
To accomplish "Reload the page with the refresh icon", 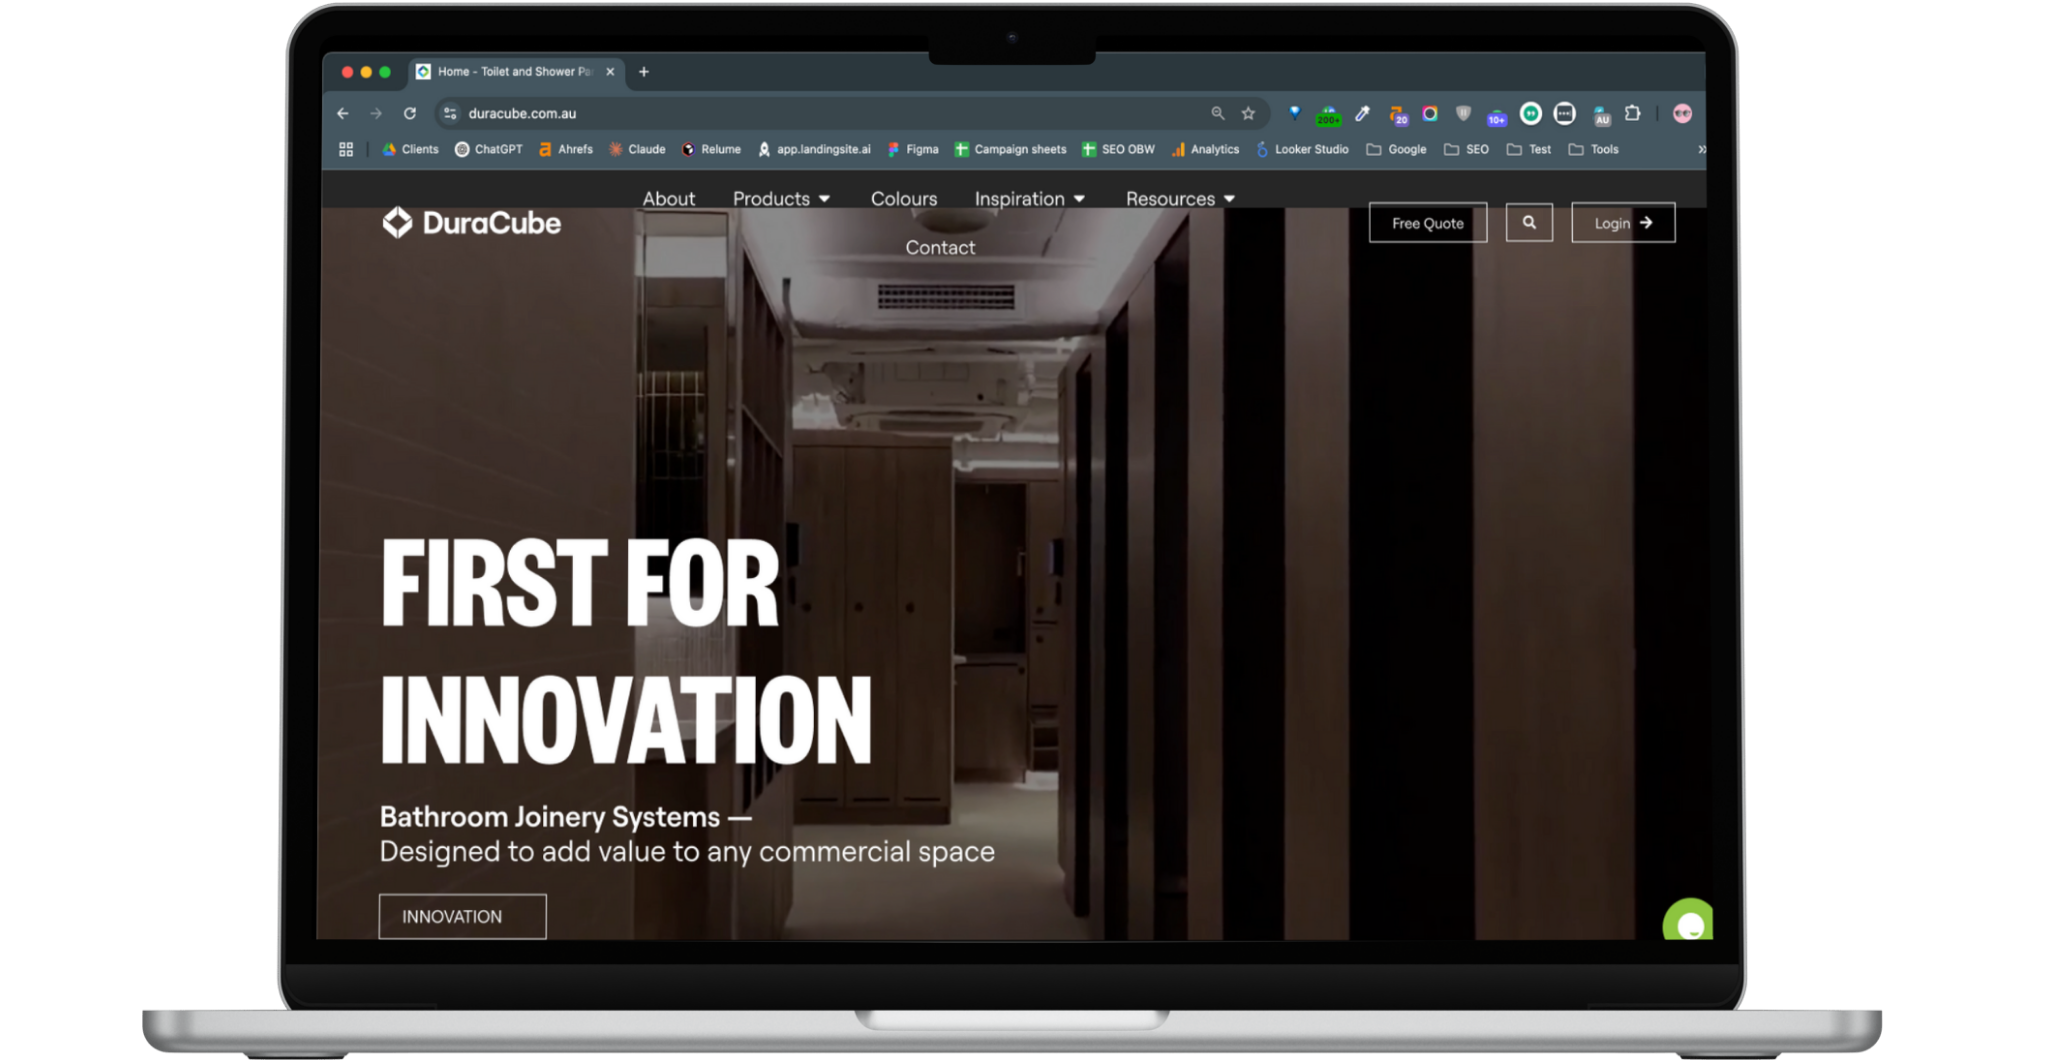I will click(410, 114).
